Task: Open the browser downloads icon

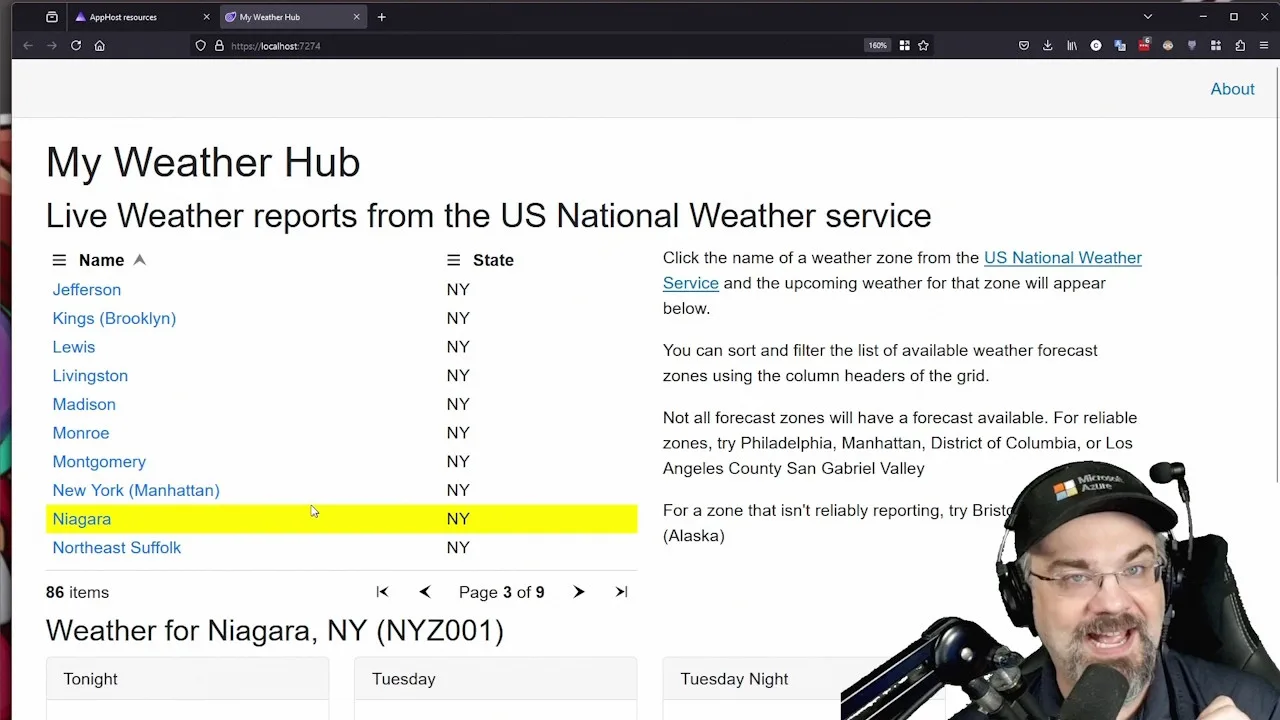Action: pyautogui.click(x=1047, y=45)
